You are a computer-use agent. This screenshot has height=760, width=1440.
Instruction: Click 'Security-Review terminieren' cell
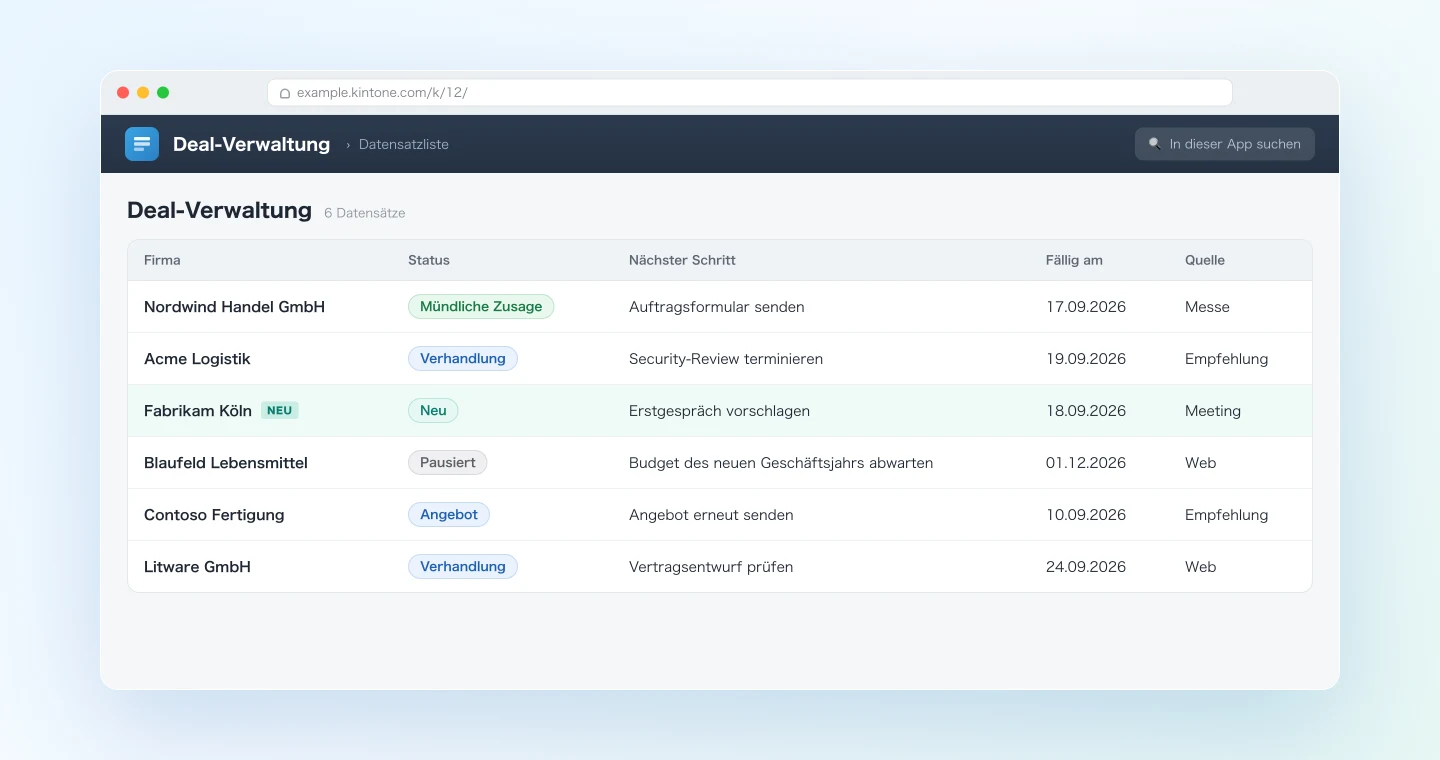point(726,359)
